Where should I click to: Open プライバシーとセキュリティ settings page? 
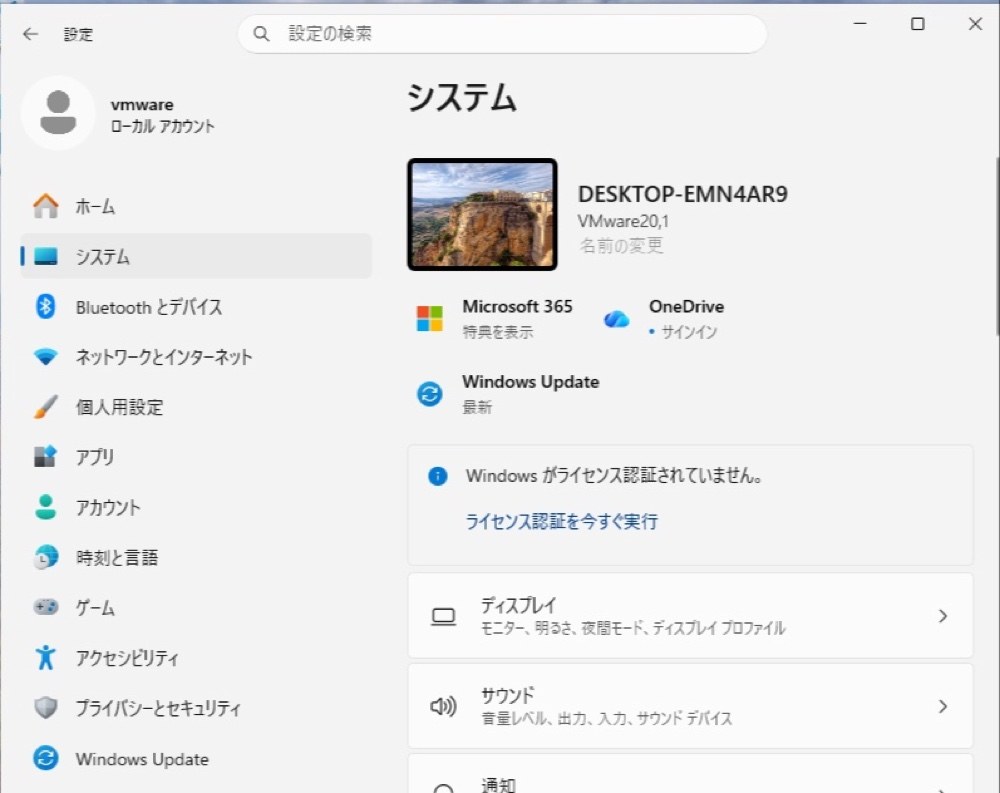click(196, 708)
